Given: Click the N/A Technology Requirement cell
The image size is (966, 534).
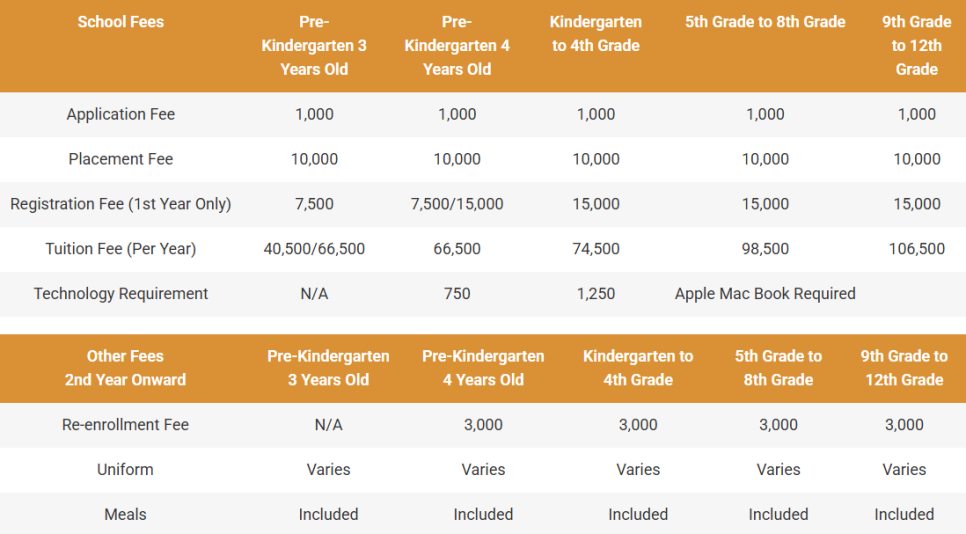Looking at the screenshot, I should [314, 294].
